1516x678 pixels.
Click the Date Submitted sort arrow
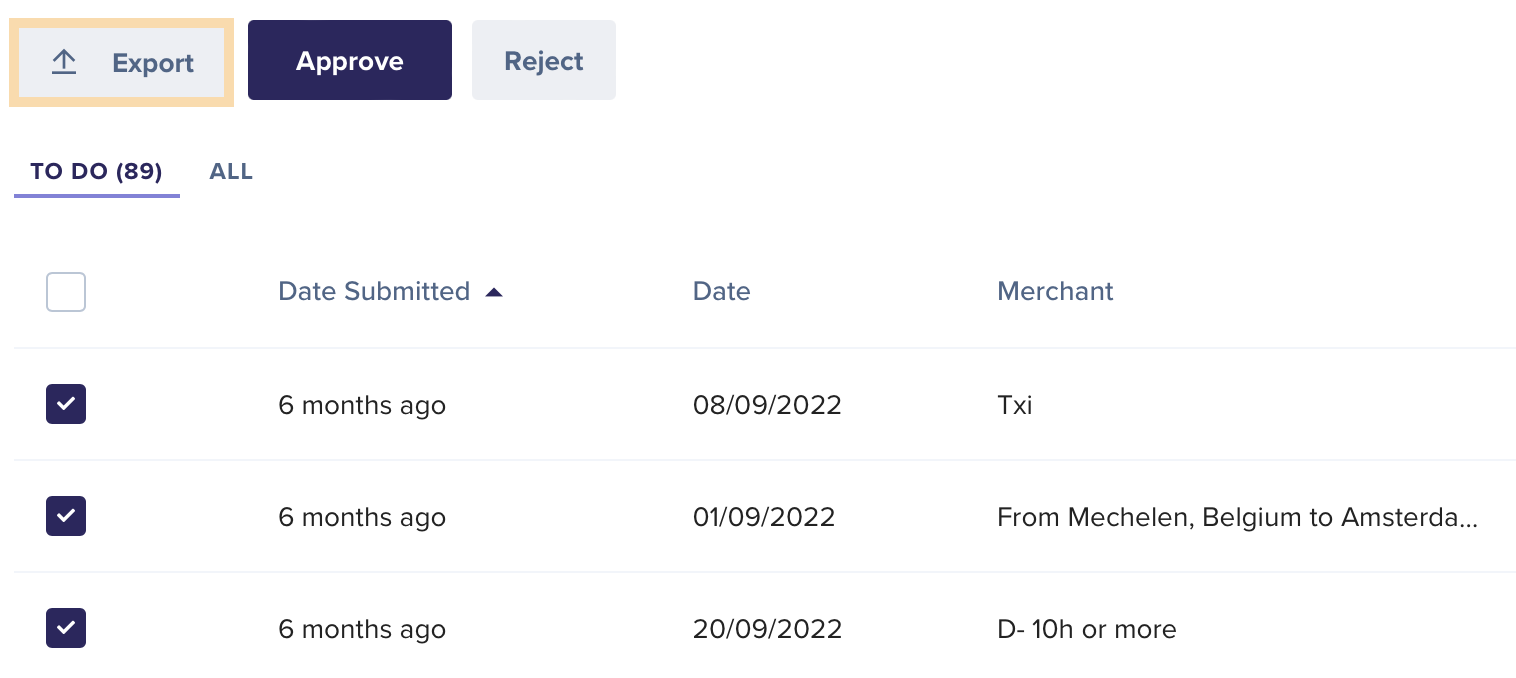[x=493, y=292]
